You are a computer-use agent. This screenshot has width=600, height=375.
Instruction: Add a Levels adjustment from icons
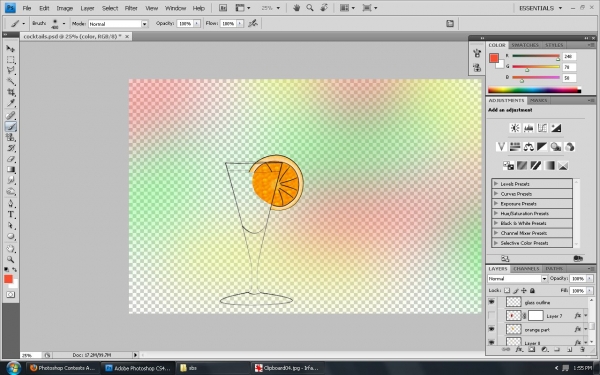tap(528, 128)
